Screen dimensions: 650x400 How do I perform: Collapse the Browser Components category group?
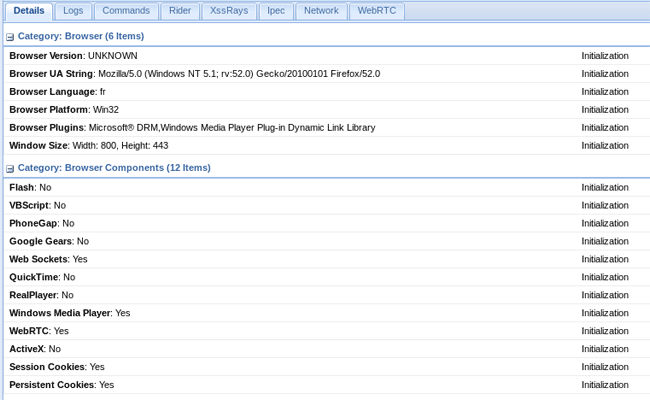(x=10, y=168)
